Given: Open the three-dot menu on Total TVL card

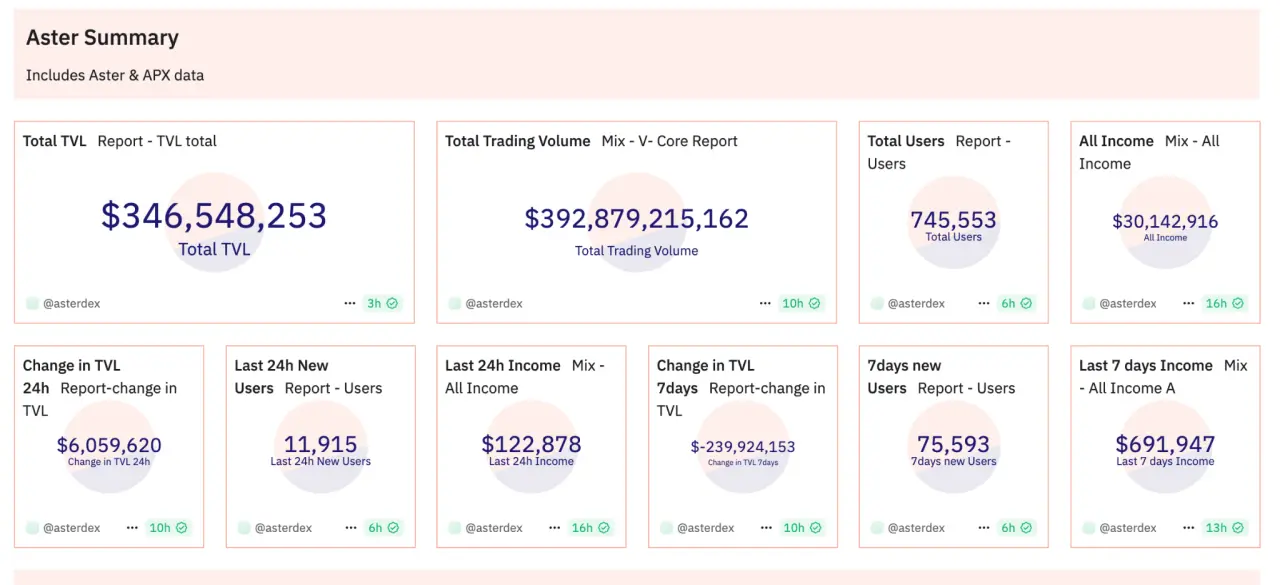Looking at the screenshot, I should 350,303.
